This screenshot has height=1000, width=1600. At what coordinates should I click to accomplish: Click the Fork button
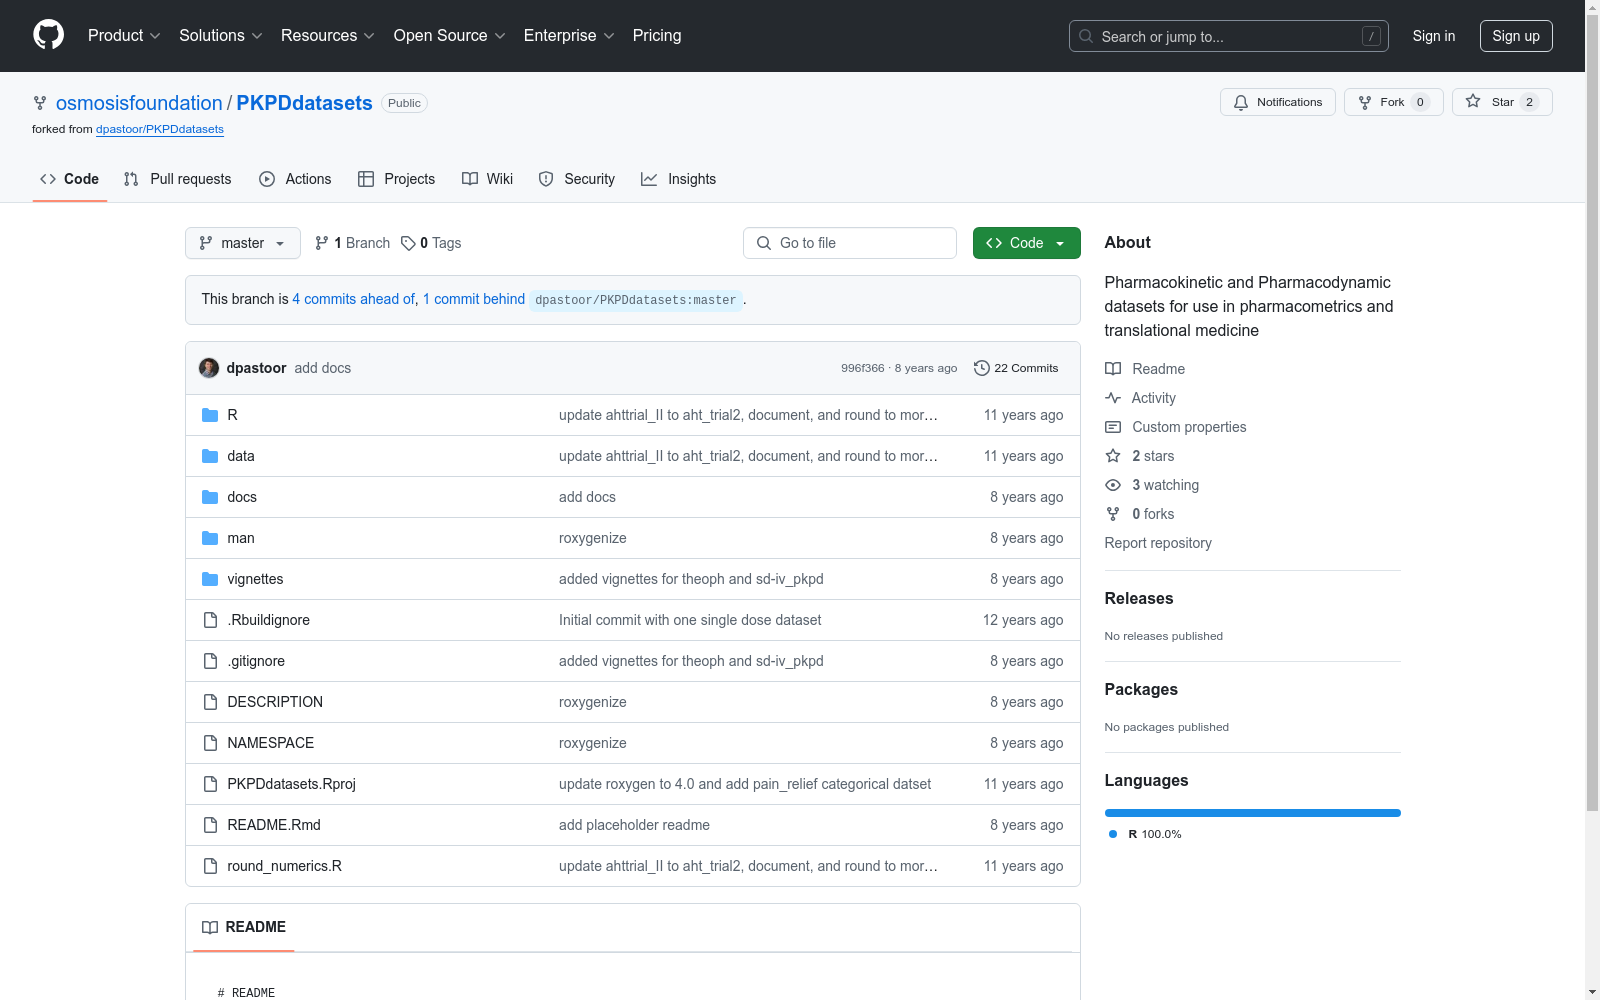tap(1394, 102)
